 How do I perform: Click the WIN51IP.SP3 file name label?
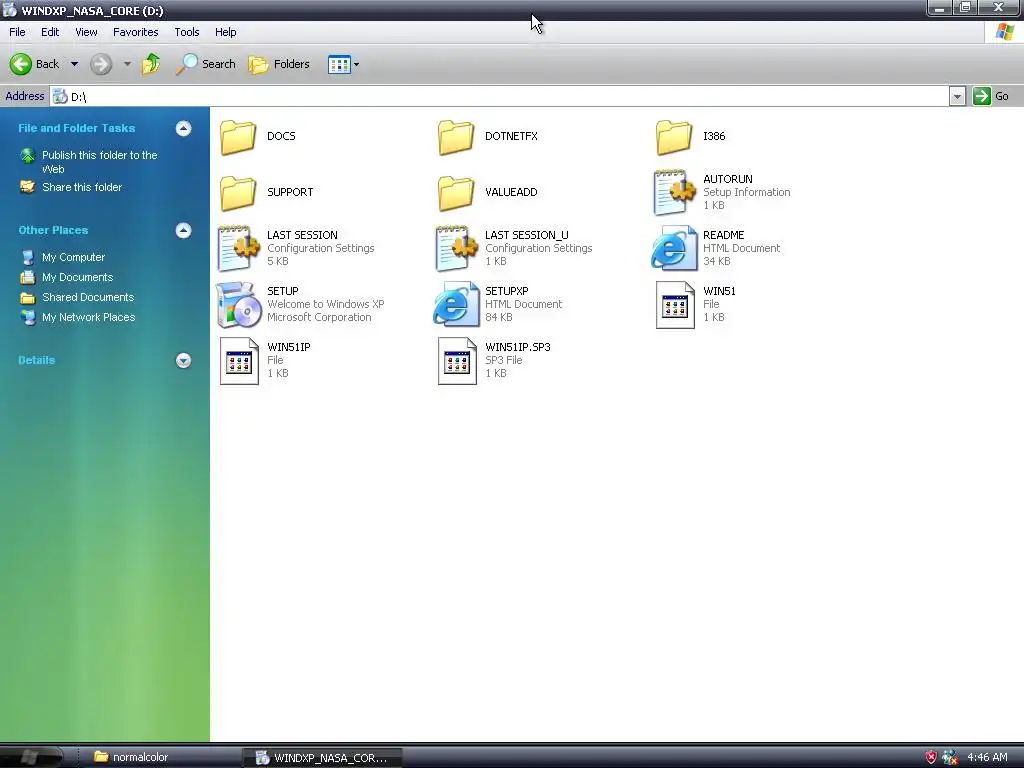coord(517,347)
